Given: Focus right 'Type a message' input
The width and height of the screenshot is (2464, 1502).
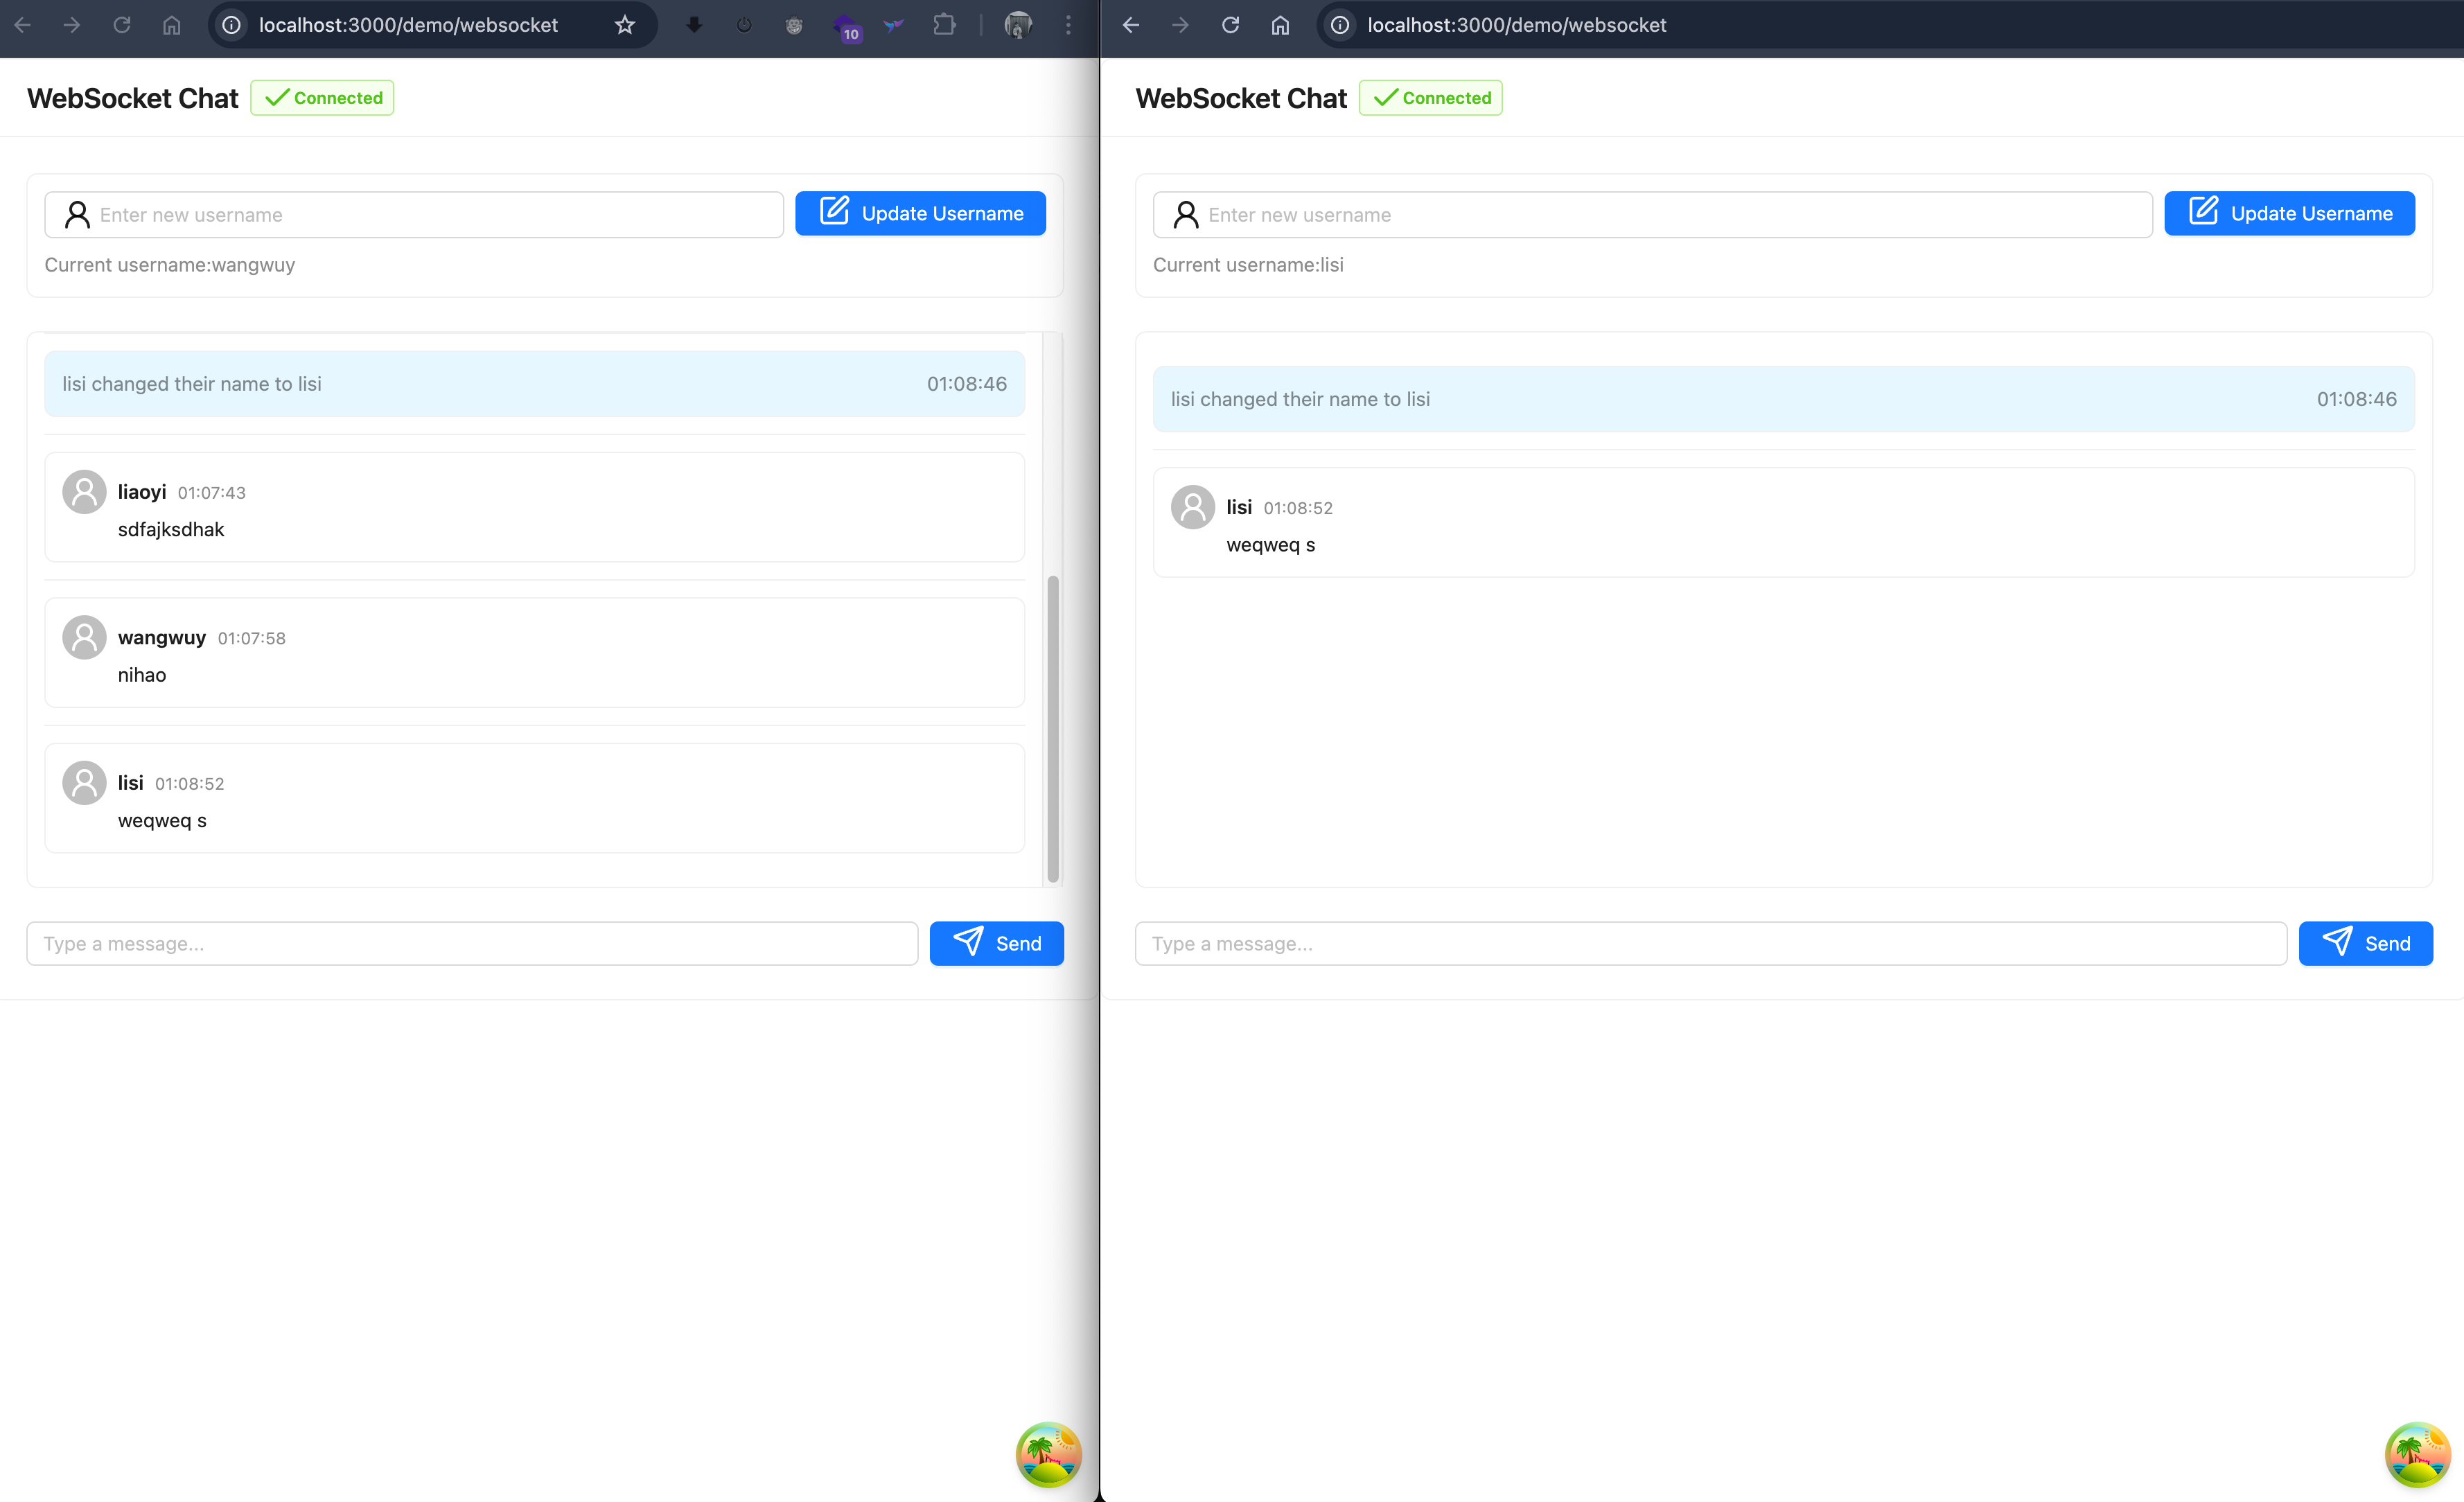Looking at the screenshot, I should pos(1710,944).
